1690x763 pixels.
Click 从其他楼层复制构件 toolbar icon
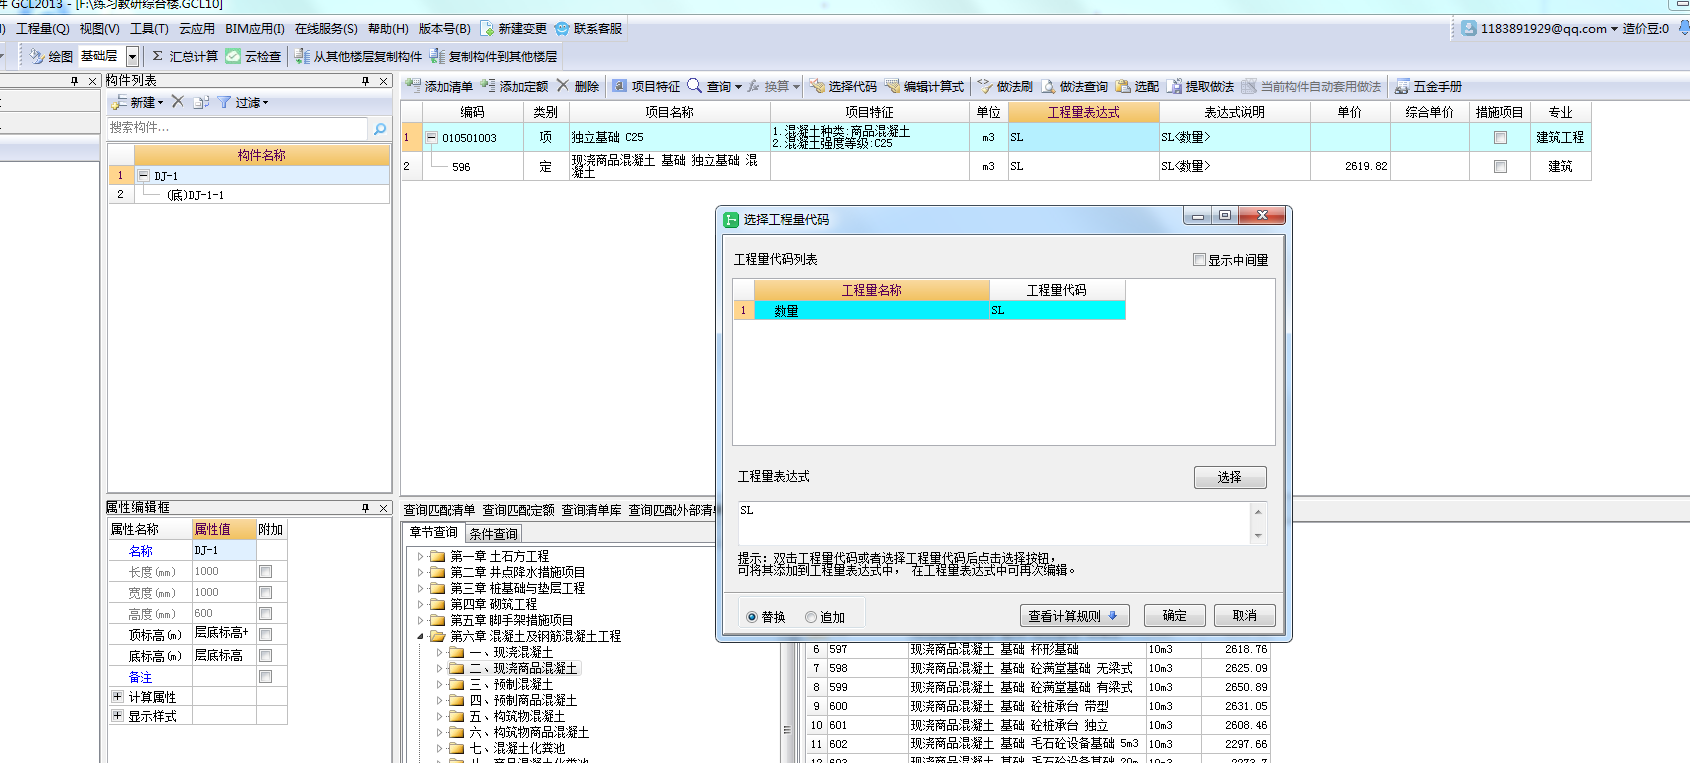301,56
